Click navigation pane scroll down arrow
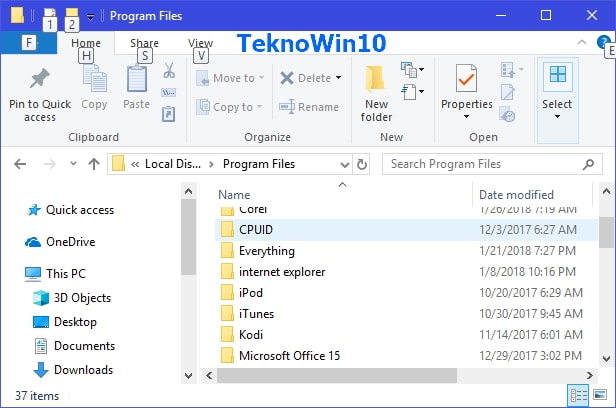 [x=189, y=375]
